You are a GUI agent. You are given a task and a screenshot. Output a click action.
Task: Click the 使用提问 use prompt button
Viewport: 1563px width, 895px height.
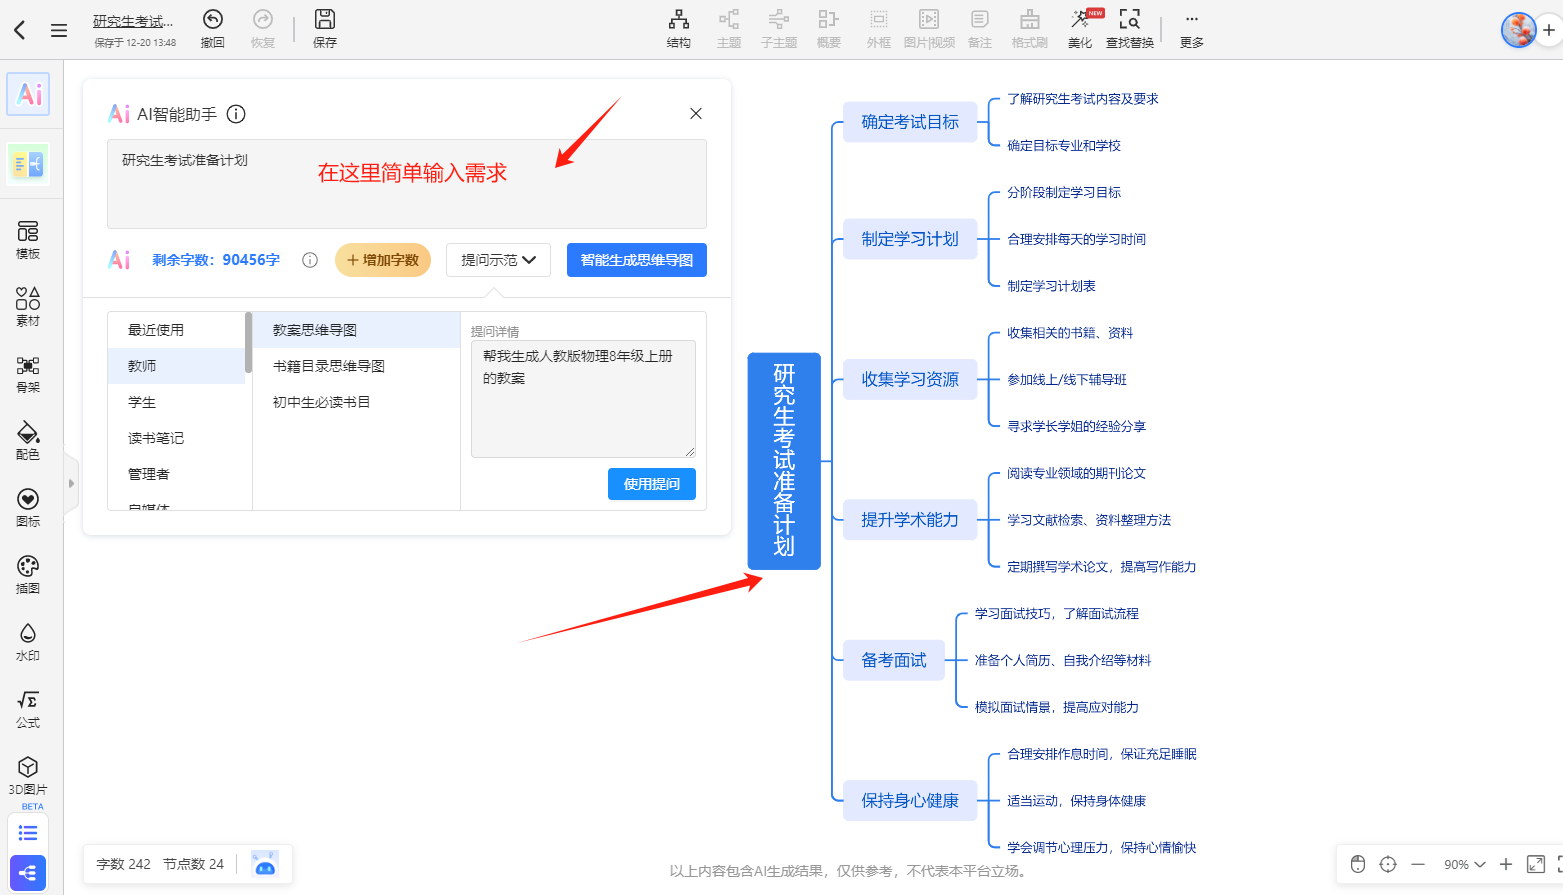point(651,484)
